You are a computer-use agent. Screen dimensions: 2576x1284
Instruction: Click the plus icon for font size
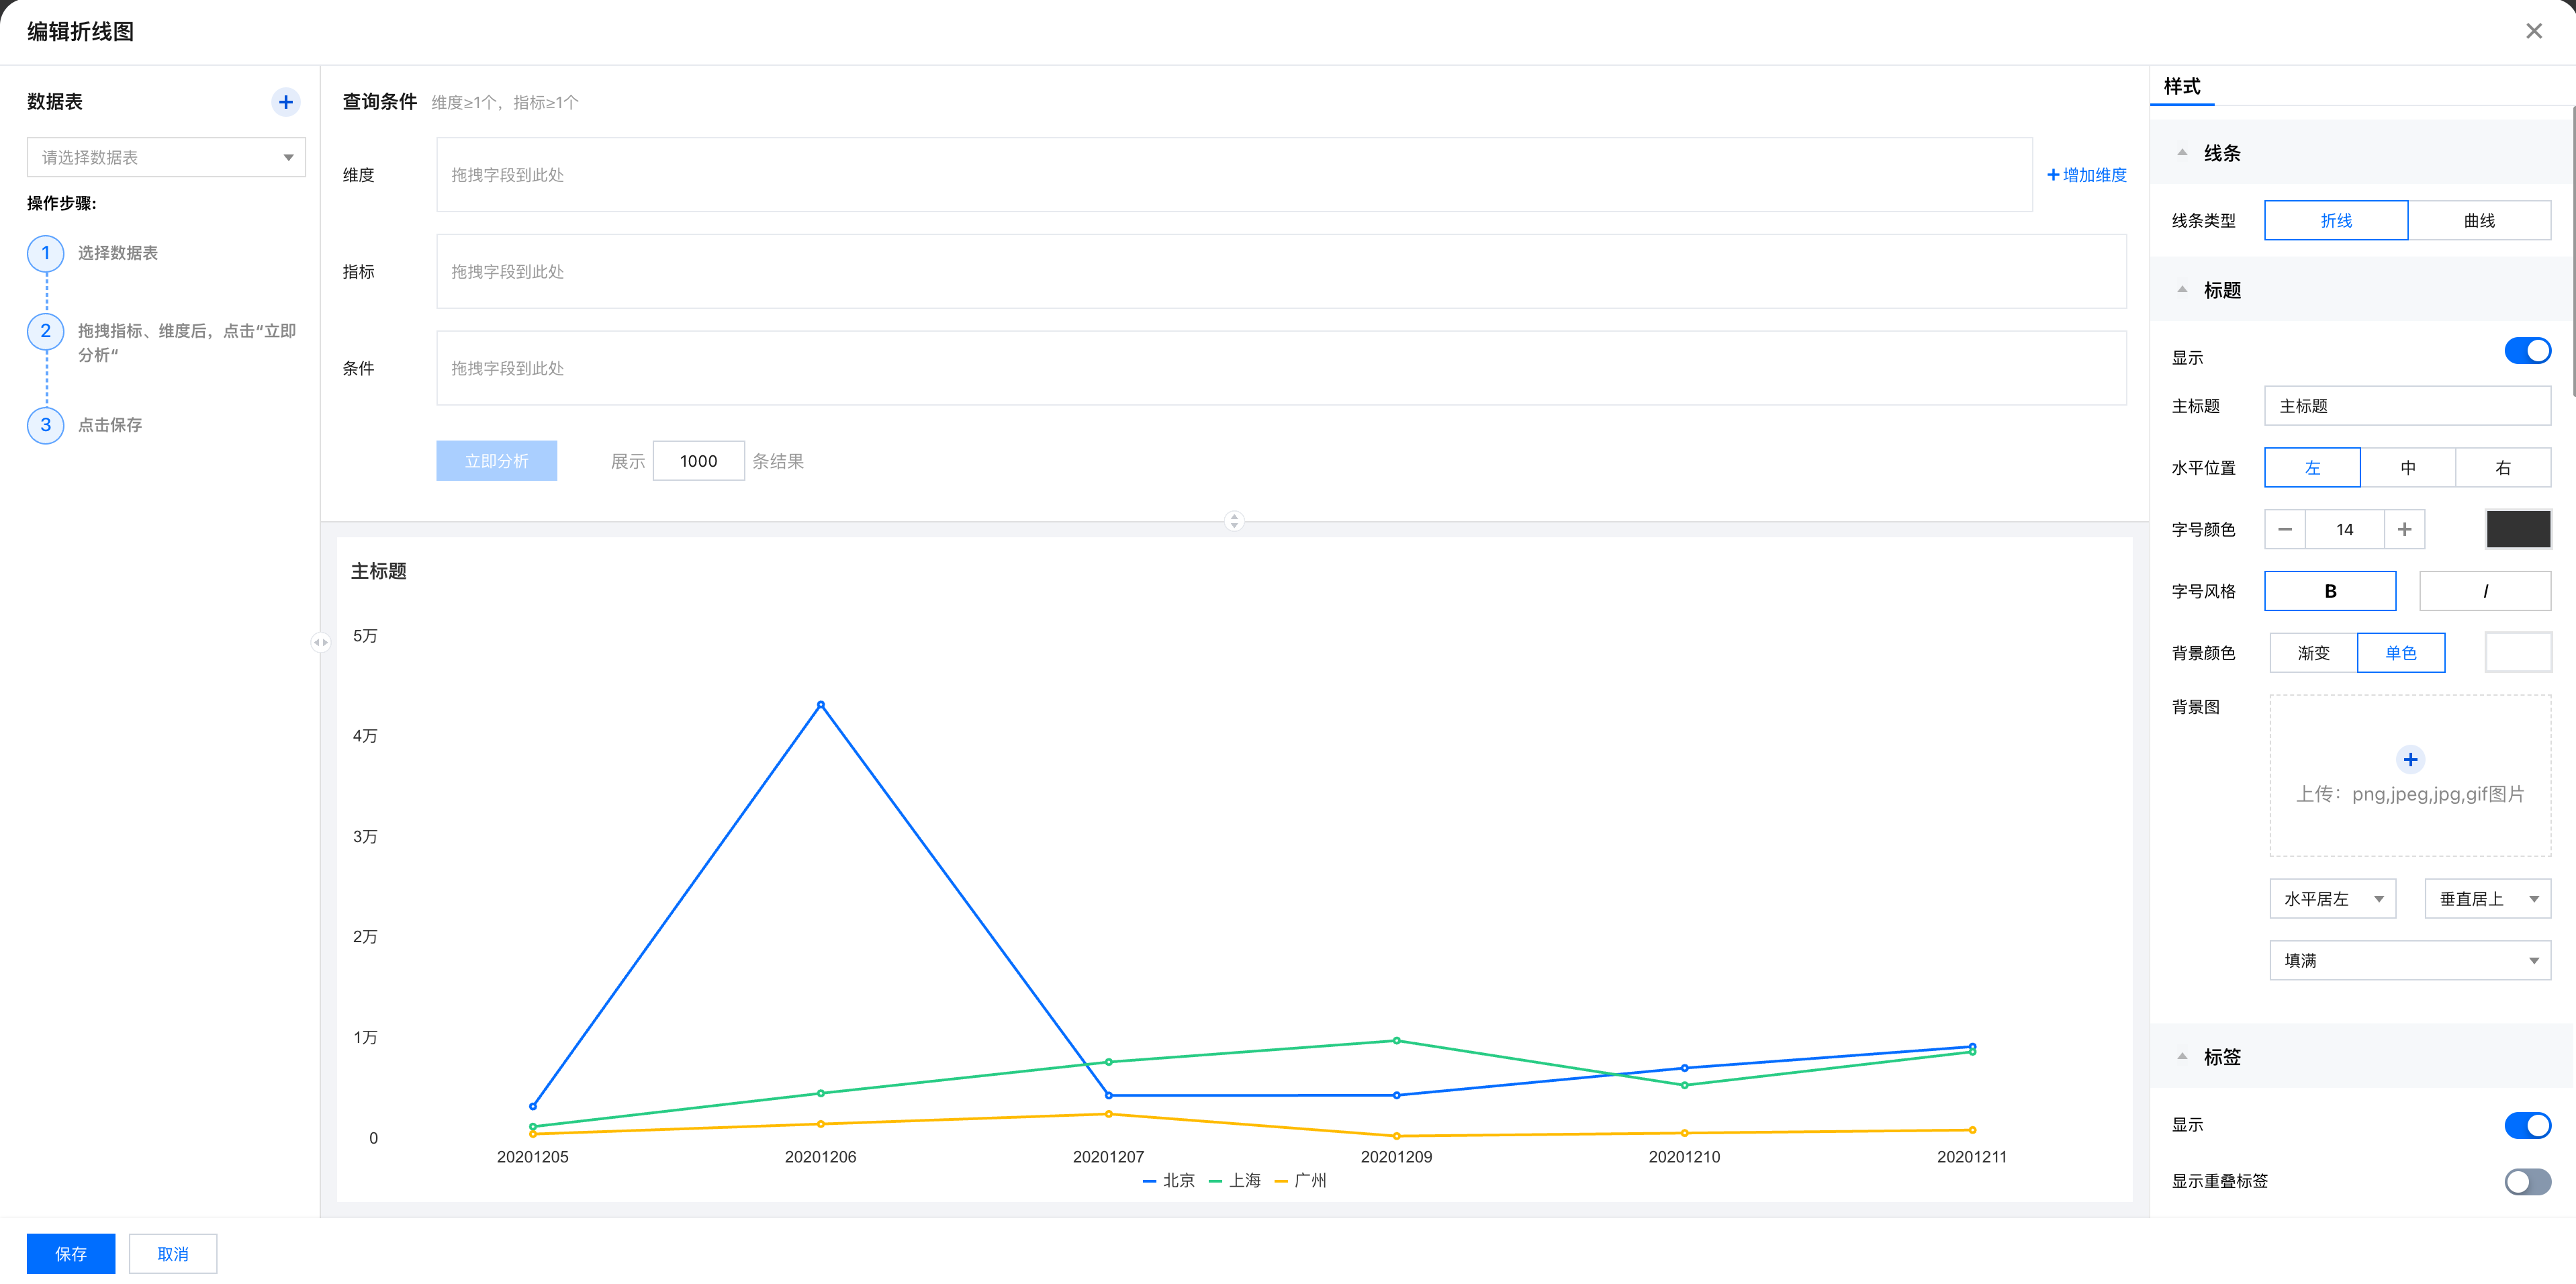pos(2405,530)
